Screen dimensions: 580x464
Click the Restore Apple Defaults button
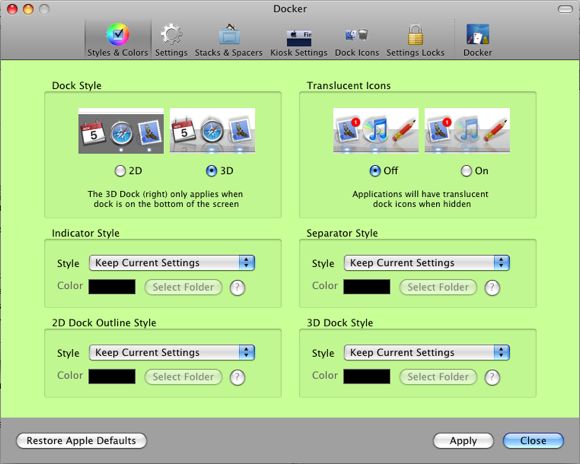point(81,441)
